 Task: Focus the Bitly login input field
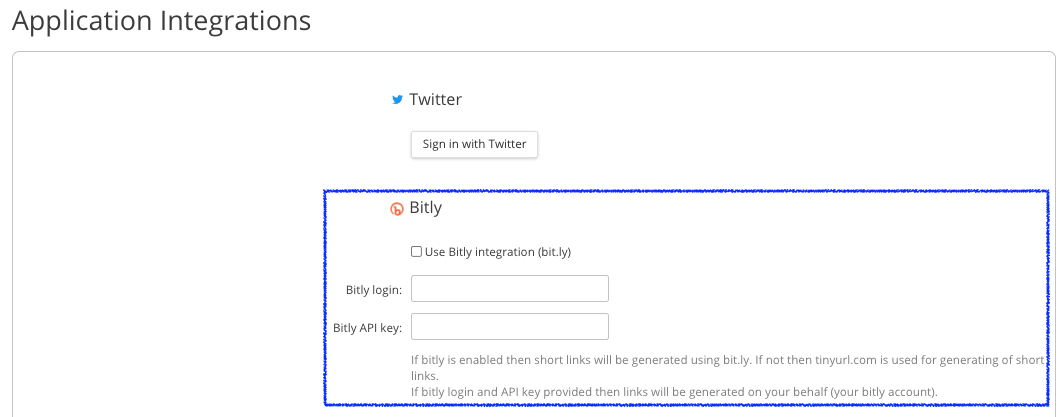click(x=510, y=289)
